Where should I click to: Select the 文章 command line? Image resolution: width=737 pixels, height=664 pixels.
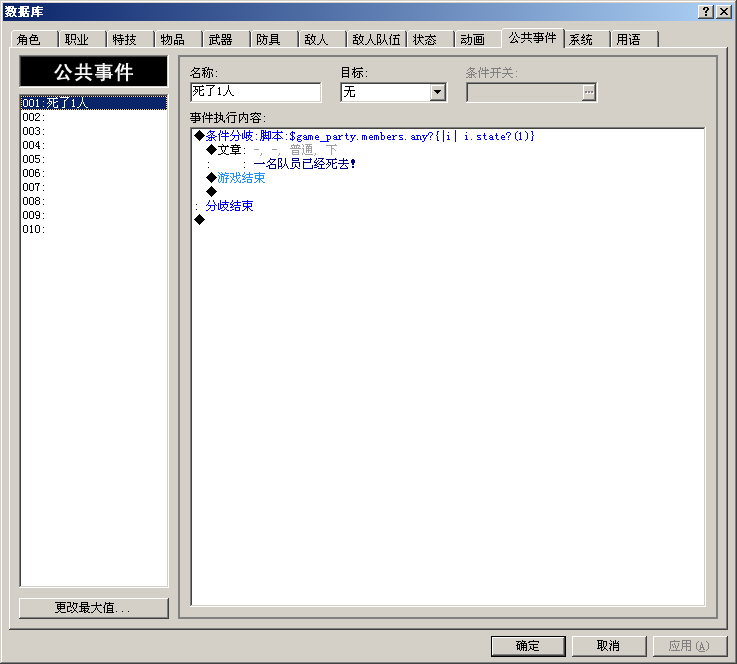coord(448,150)
